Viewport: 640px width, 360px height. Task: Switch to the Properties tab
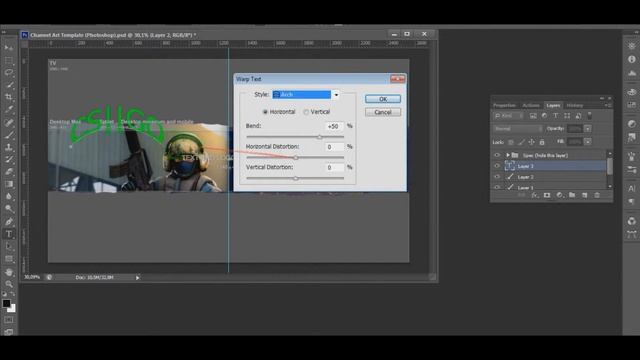coord(504,106)
